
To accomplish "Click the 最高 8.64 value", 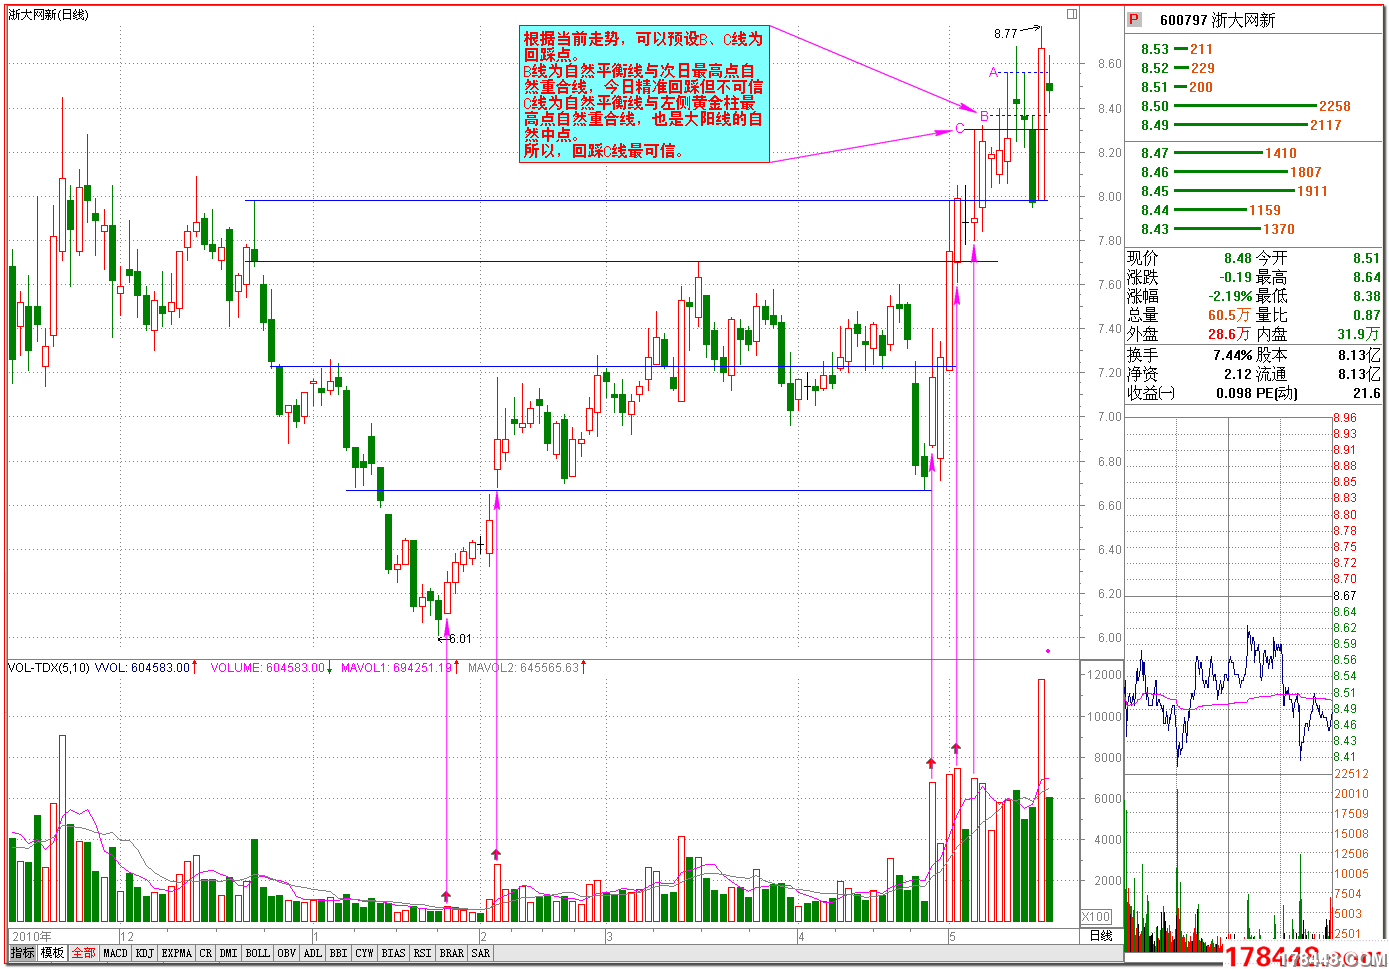I will (1366, 277).
